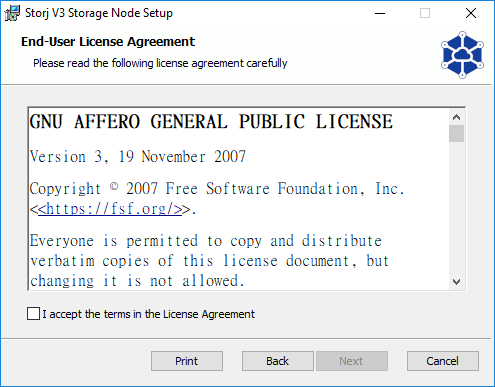Cancel the Storj setup wizard
The image size is (495, 387).
(x=443, y=361)
